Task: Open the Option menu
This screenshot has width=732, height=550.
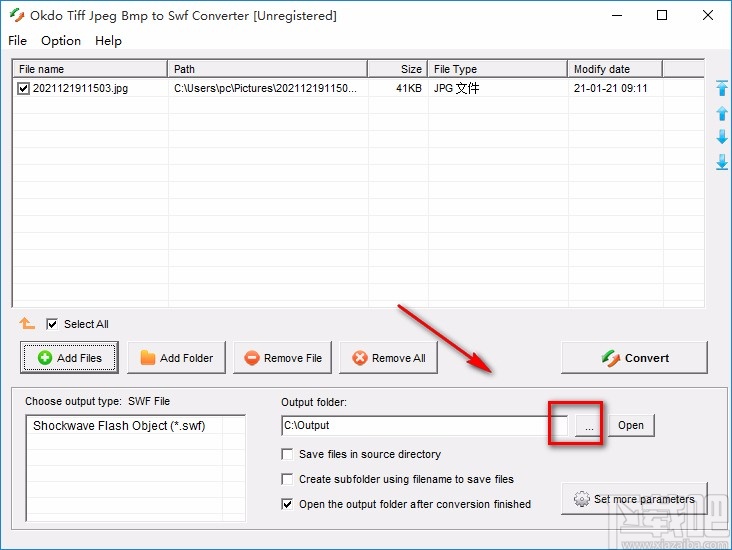Action: [61, 41]
